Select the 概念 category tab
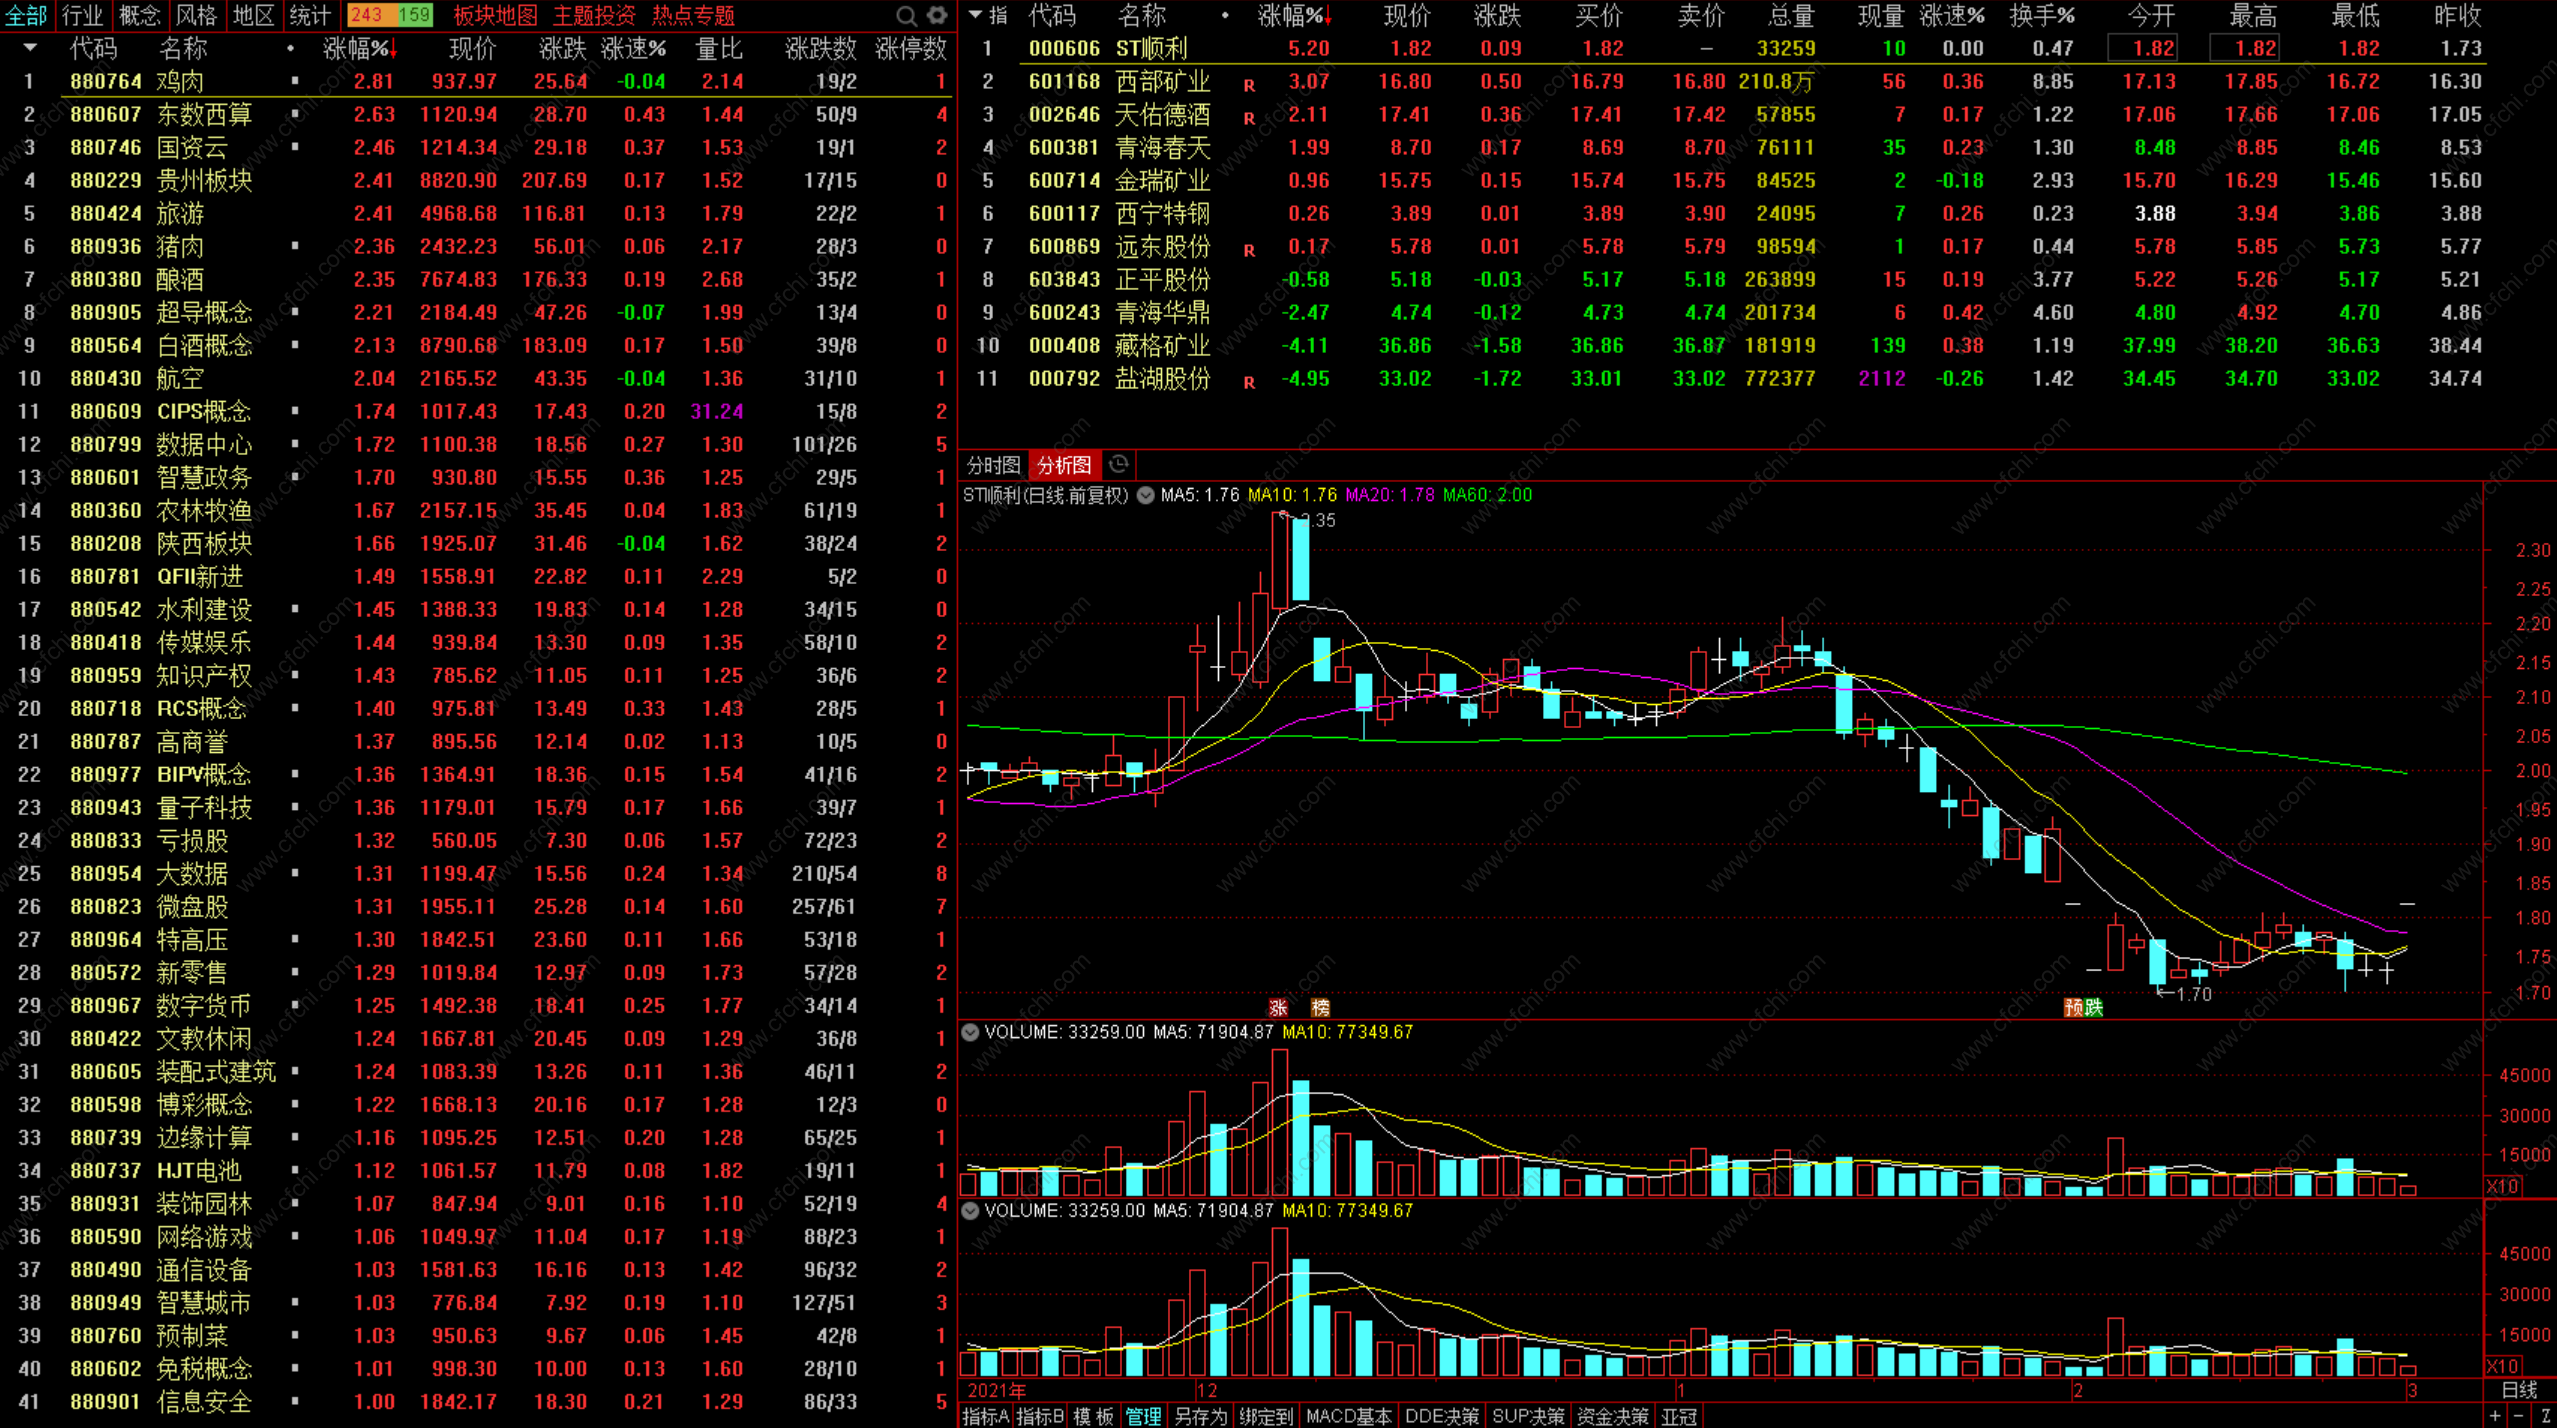The width and height of the screenshot is (2557, 1428). click(x=139, y=15)
